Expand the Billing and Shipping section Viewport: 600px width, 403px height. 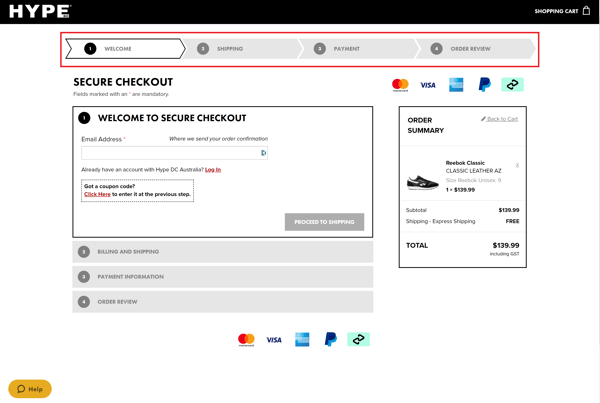click(223, 252)
